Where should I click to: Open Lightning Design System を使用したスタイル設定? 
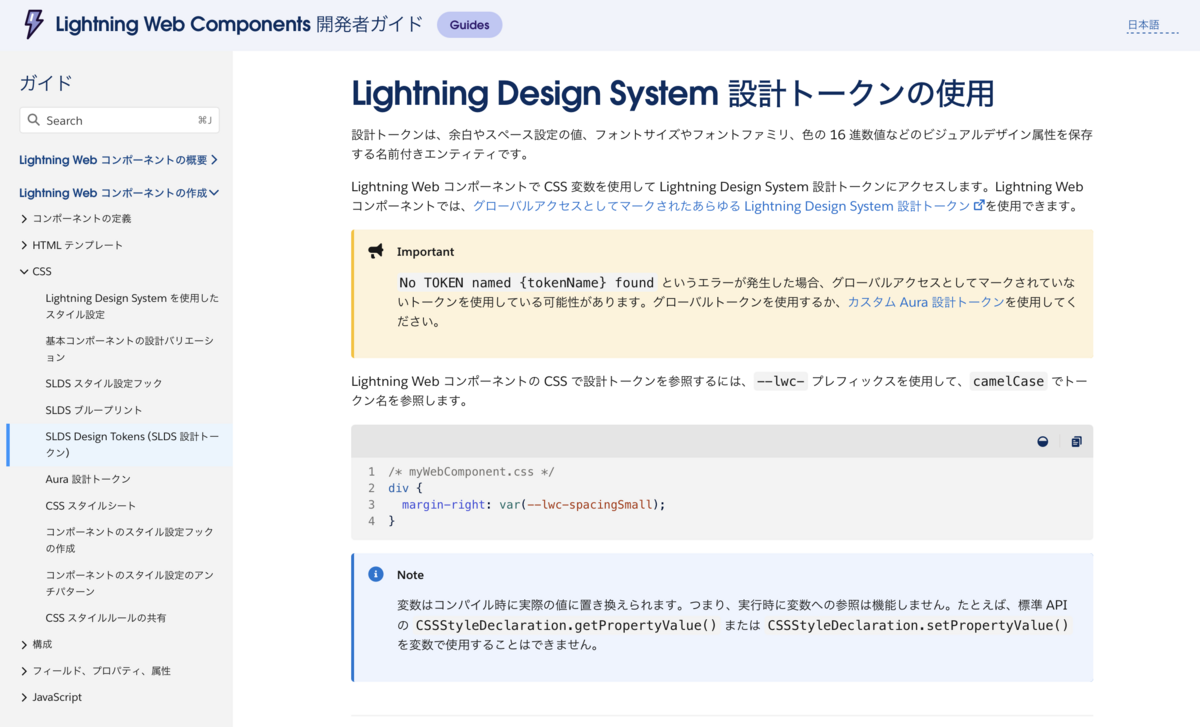pyautogui.click(x=132, y=306)
